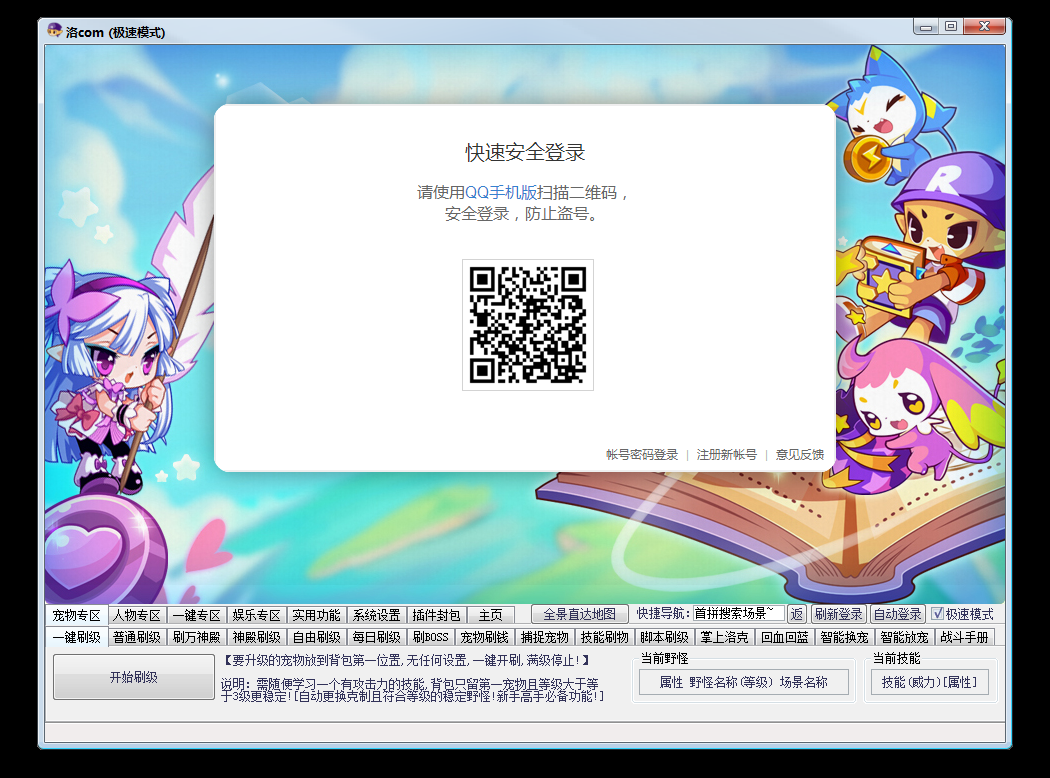The image size is (1050, 778).
Task: Click the 快速安全登录 heading
Action: (x=525, y=153)
